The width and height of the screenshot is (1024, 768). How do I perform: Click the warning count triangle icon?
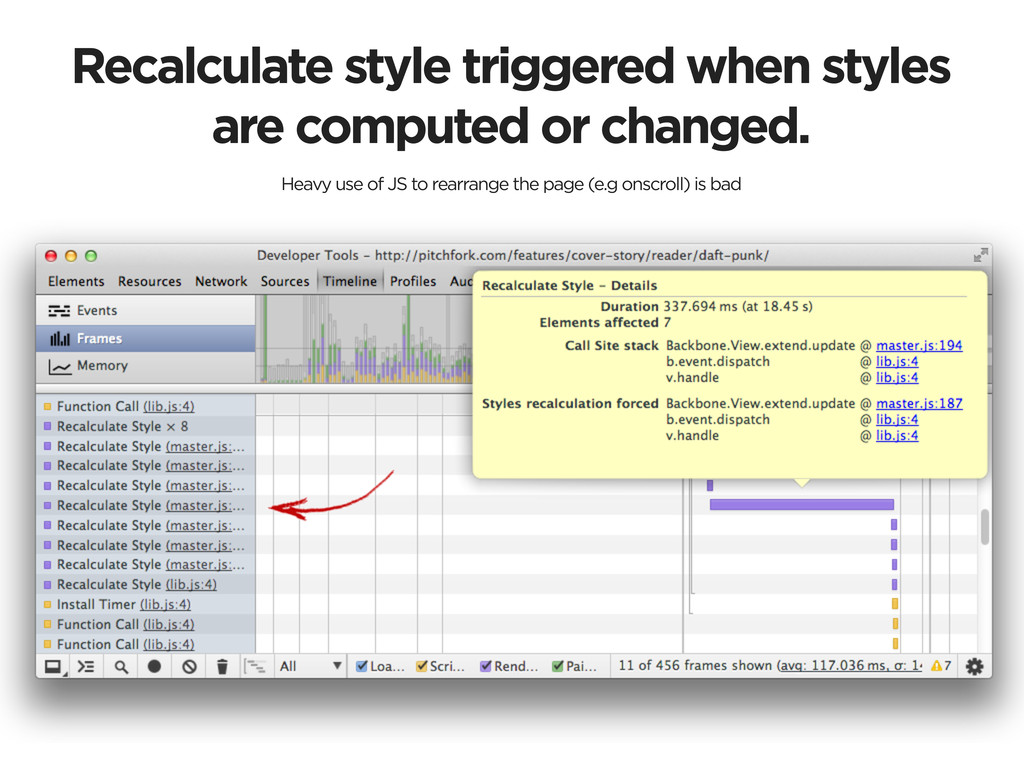tap(936, 666)
